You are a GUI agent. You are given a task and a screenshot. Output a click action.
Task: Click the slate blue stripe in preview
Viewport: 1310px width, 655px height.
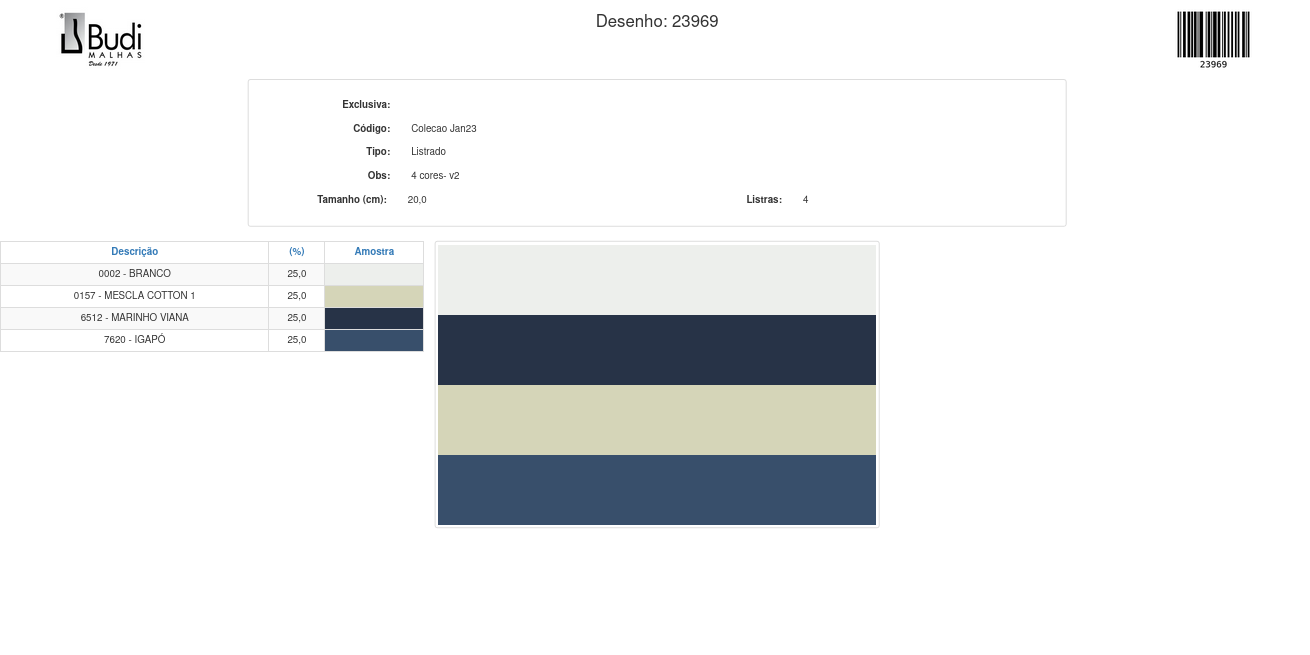tap(657, 490)
